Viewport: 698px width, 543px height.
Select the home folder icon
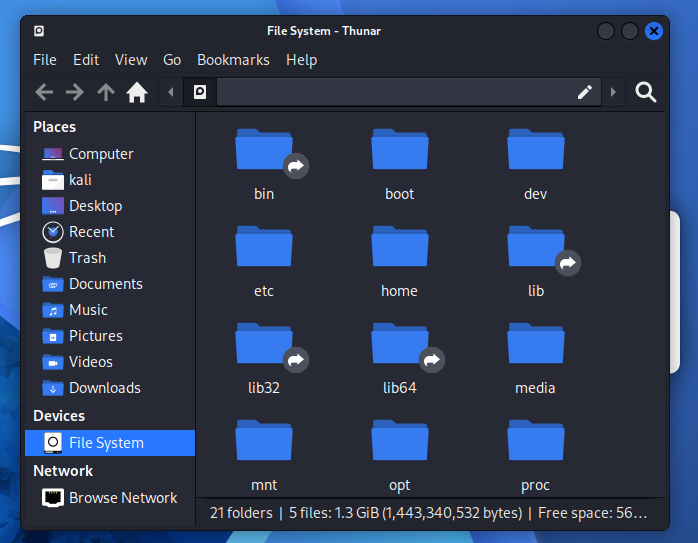click(400, 247)
